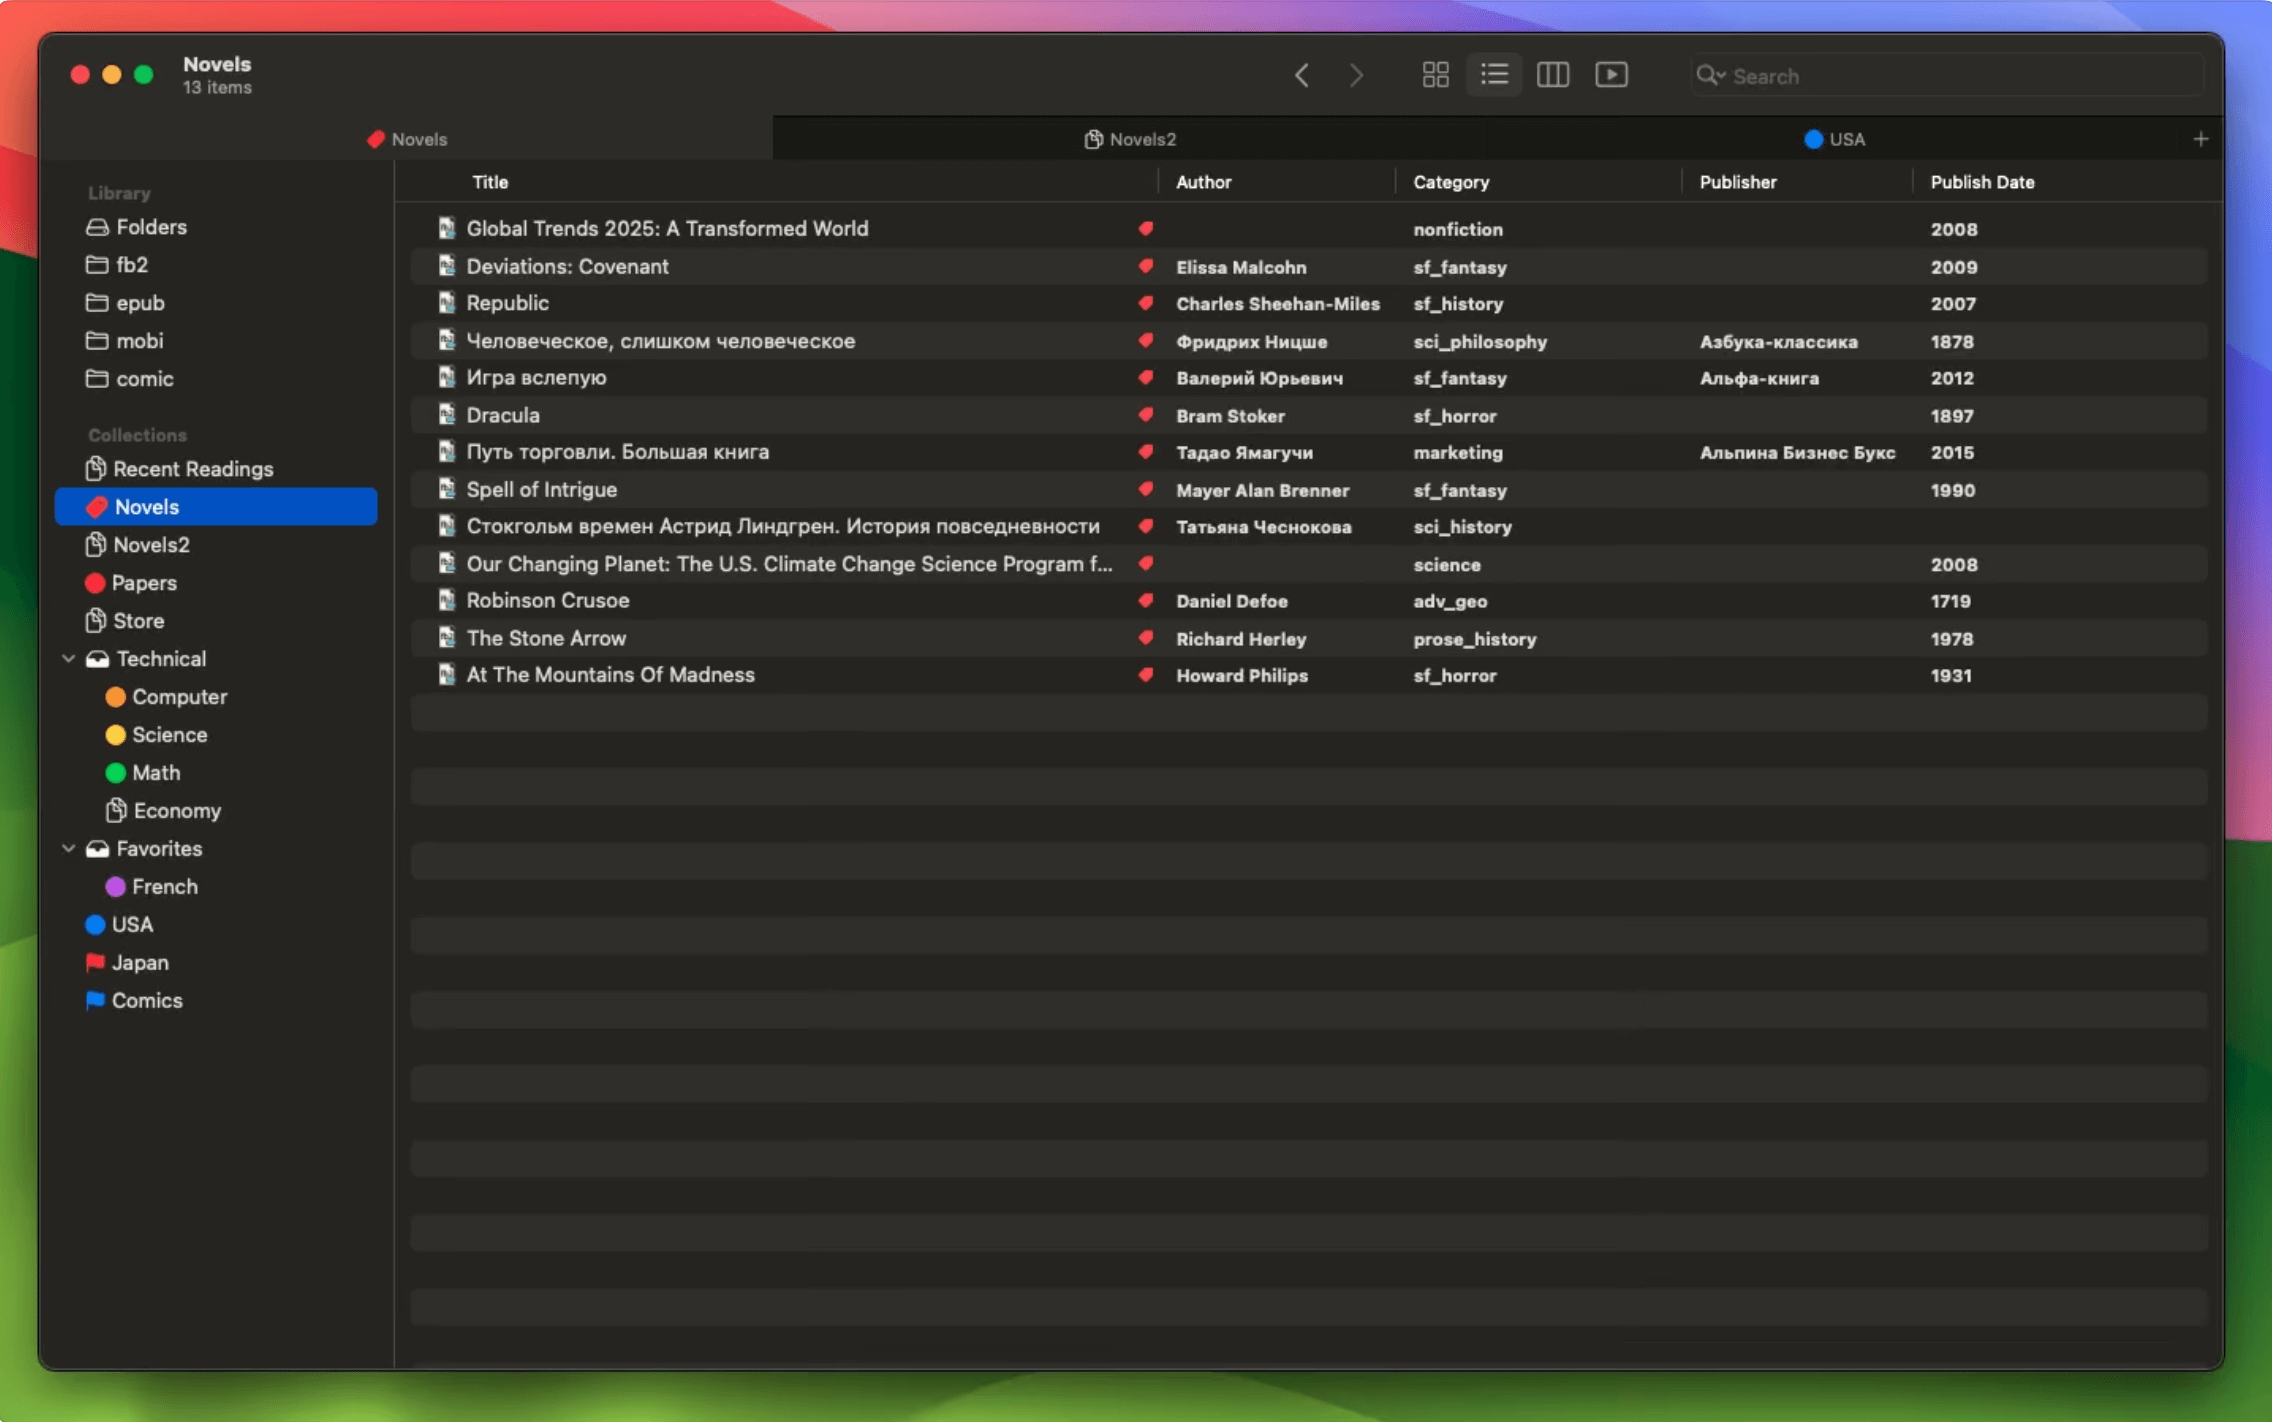Switch to column view layout
The image size is (2272, 1422).
(1551, 74)
